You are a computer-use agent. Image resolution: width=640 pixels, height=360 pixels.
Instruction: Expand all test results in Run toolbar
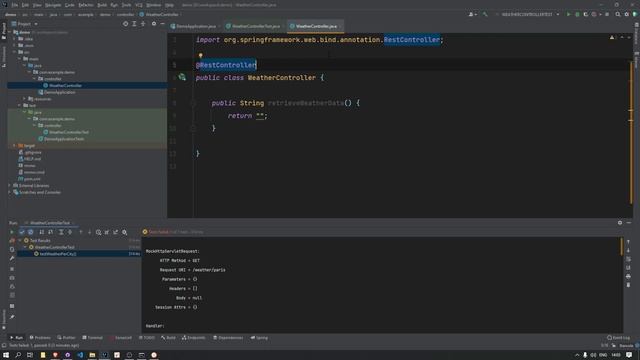pos(61,232)
